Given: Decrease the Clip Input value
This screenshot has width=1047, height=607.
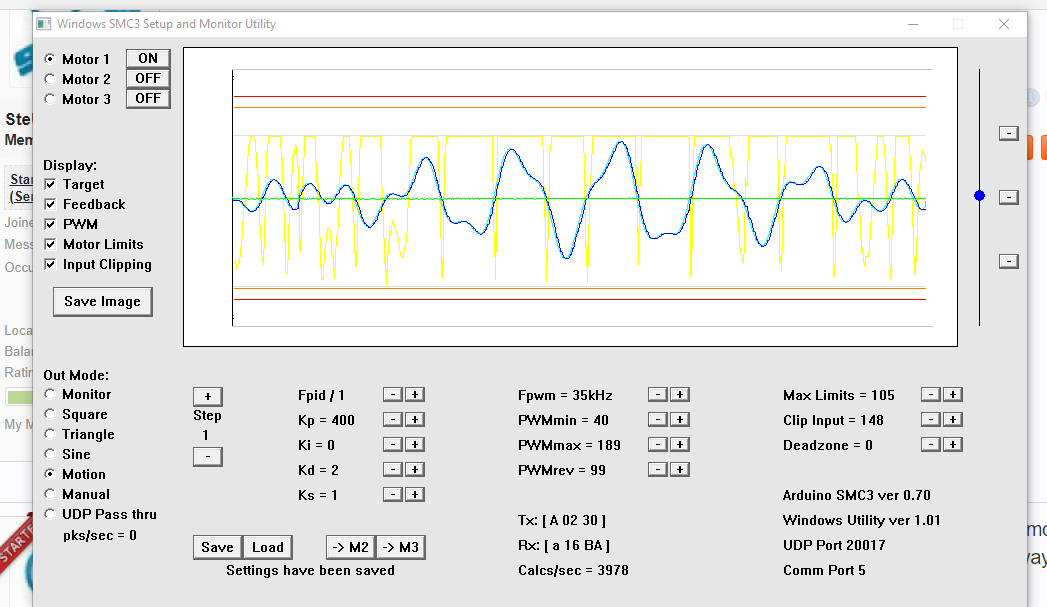Looking at the screenshot, I should 930,420.
